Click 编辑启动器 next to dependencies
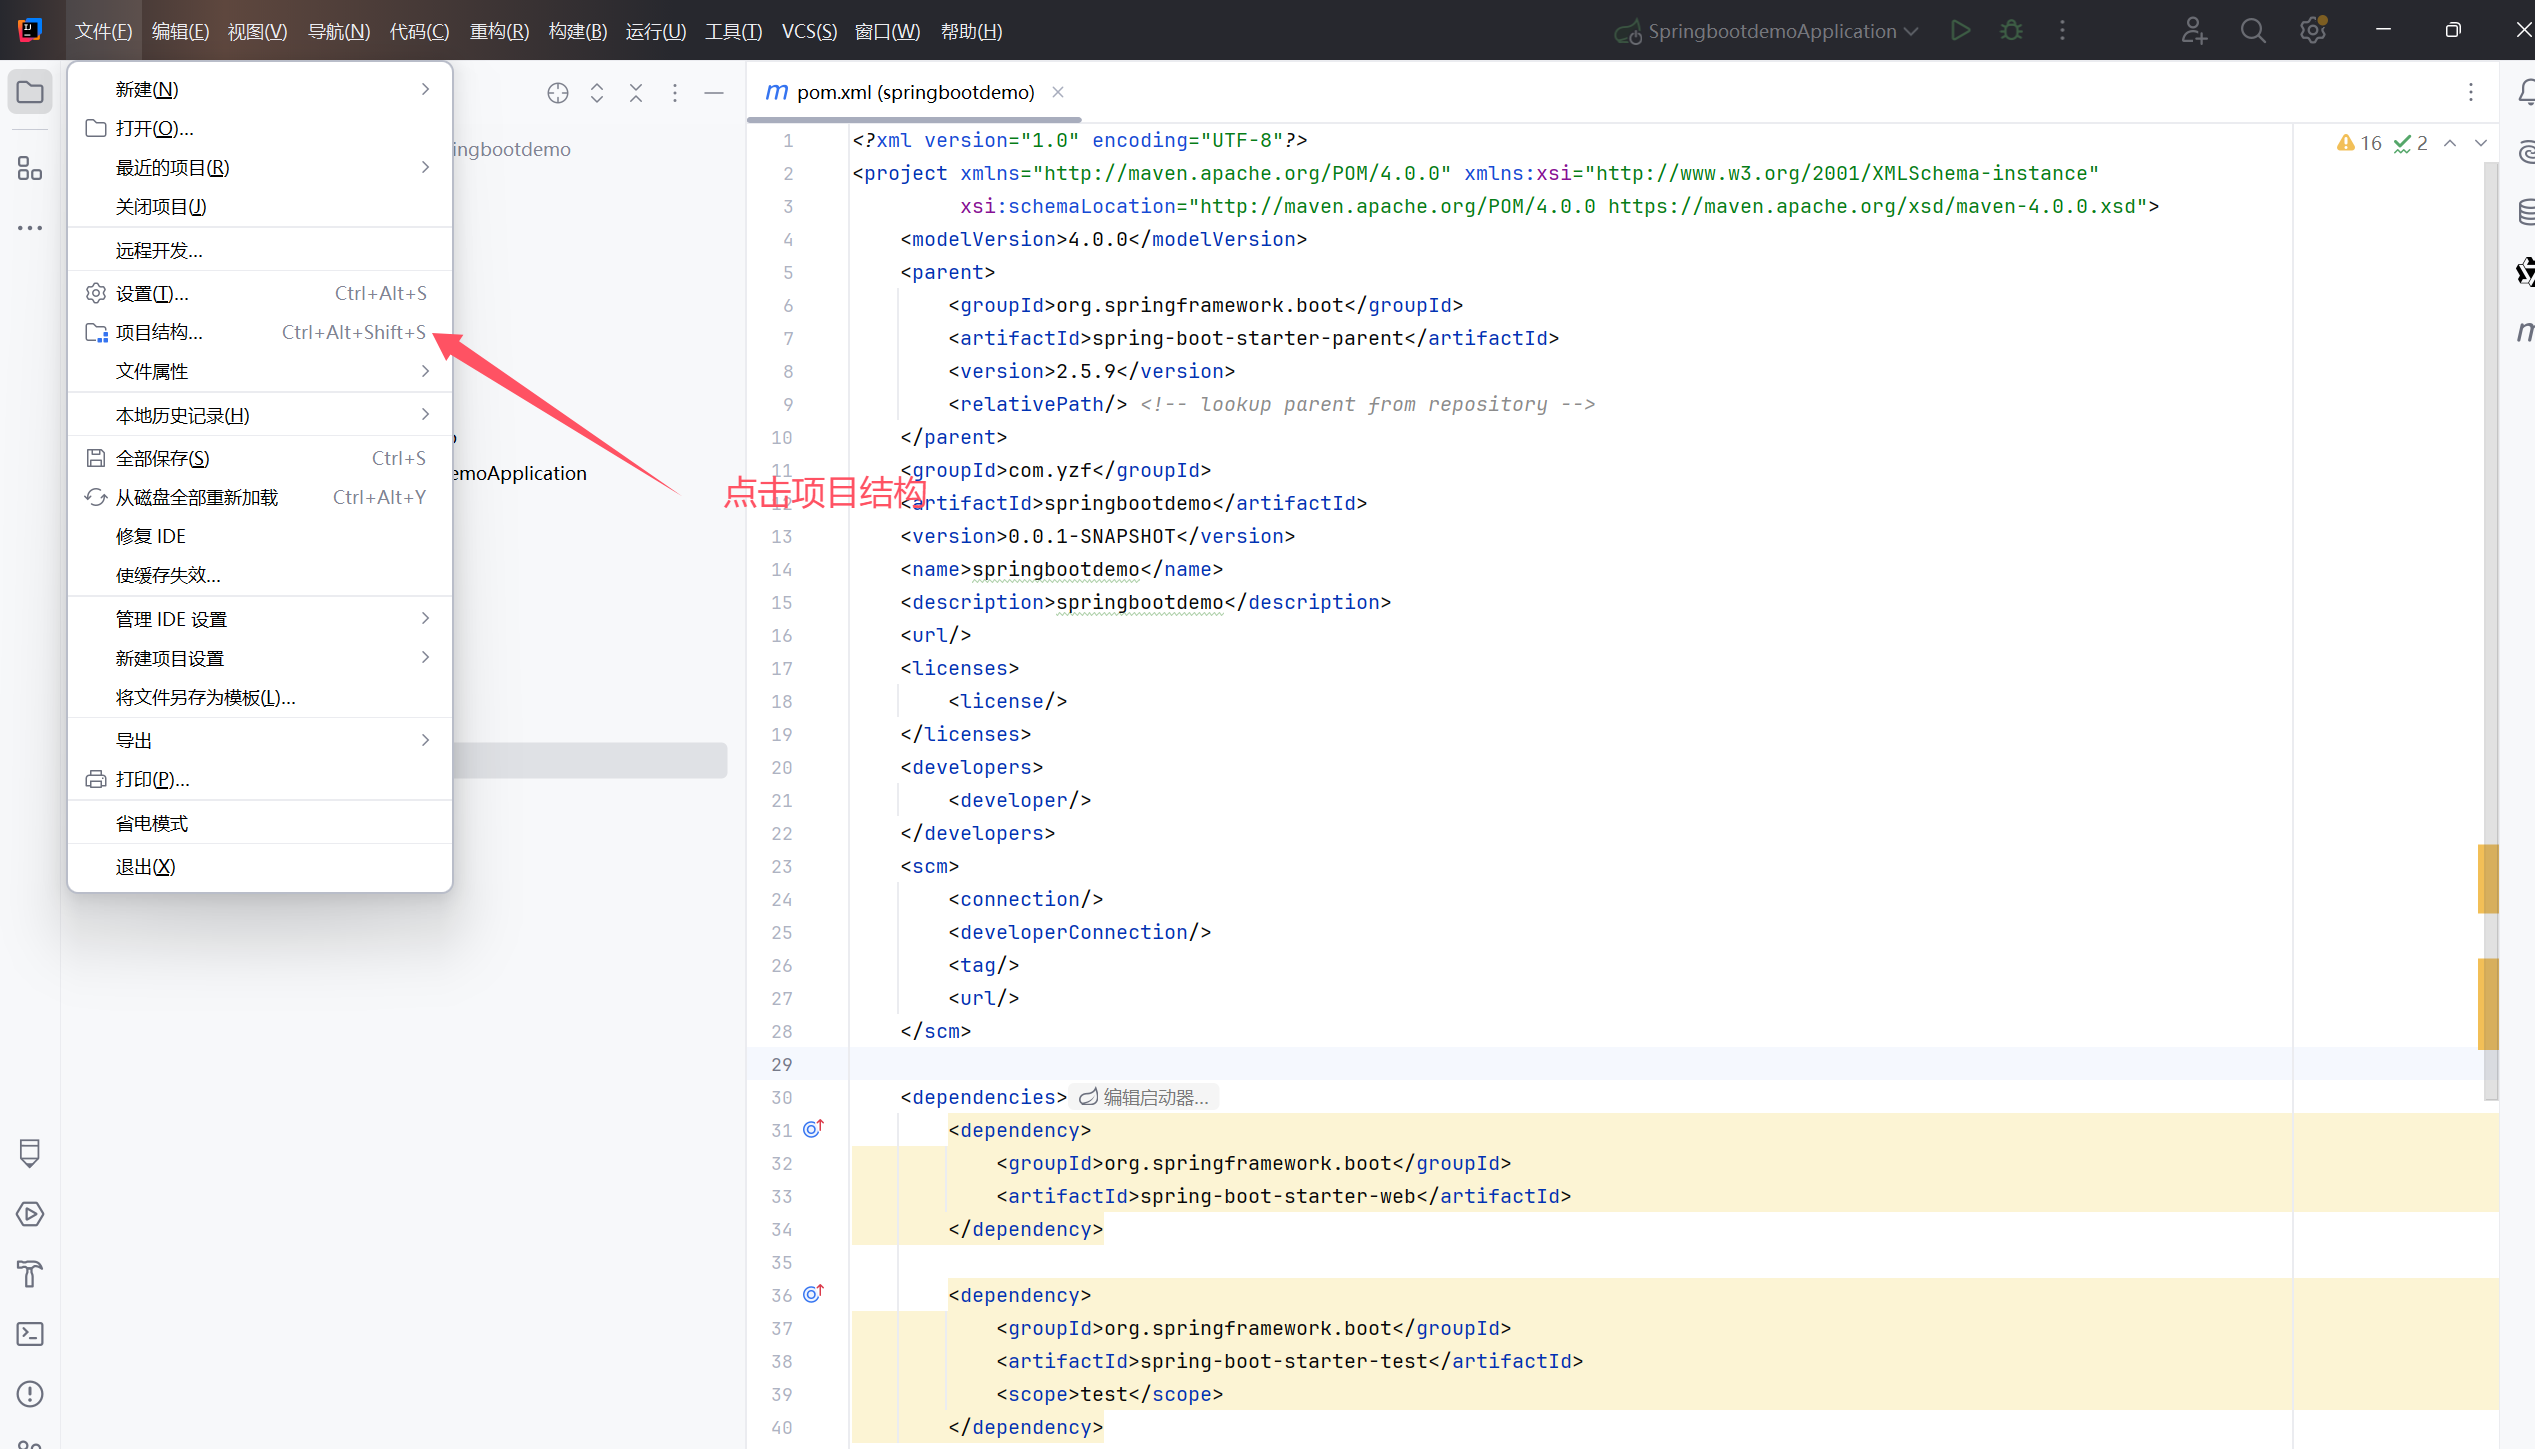This screenshot has height=1449, width=2535. (1150, 1096)
